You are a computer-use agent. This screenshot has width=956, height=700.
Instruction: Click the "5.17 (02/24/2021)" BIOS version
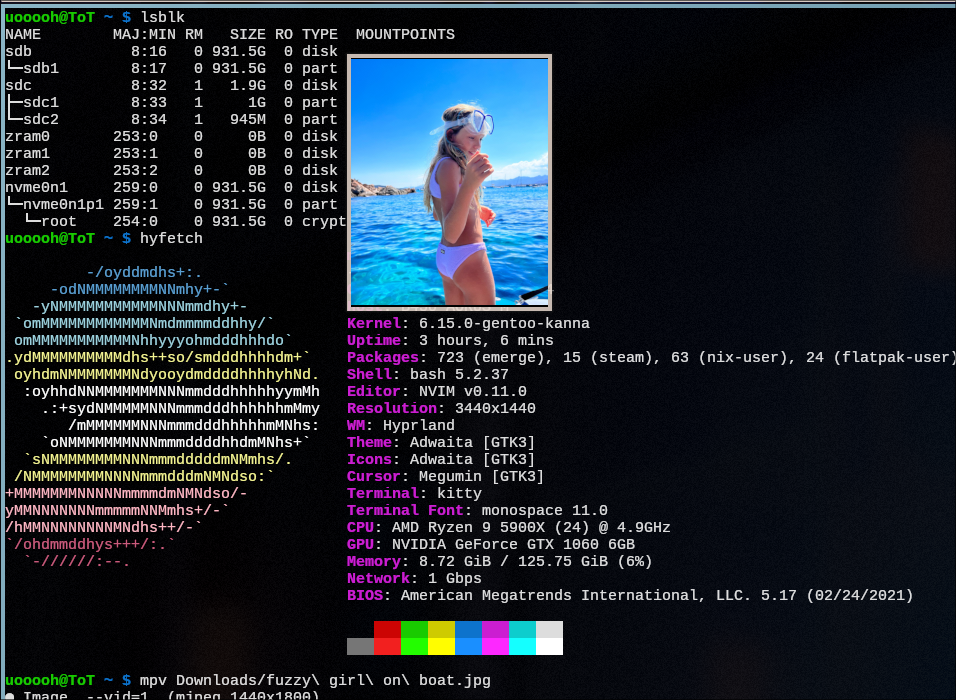pos(837,596)
